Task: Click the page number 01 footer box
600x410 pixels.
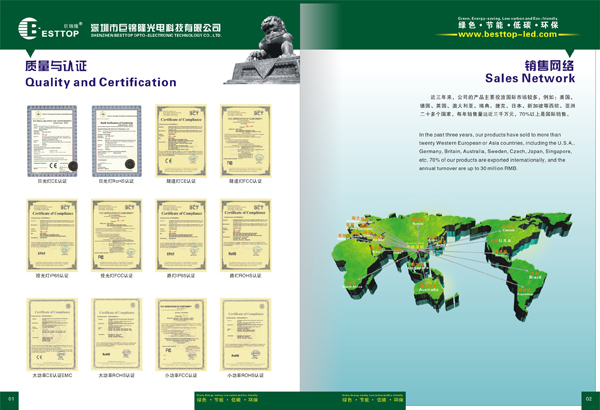Action: click(x=9, y=400)
